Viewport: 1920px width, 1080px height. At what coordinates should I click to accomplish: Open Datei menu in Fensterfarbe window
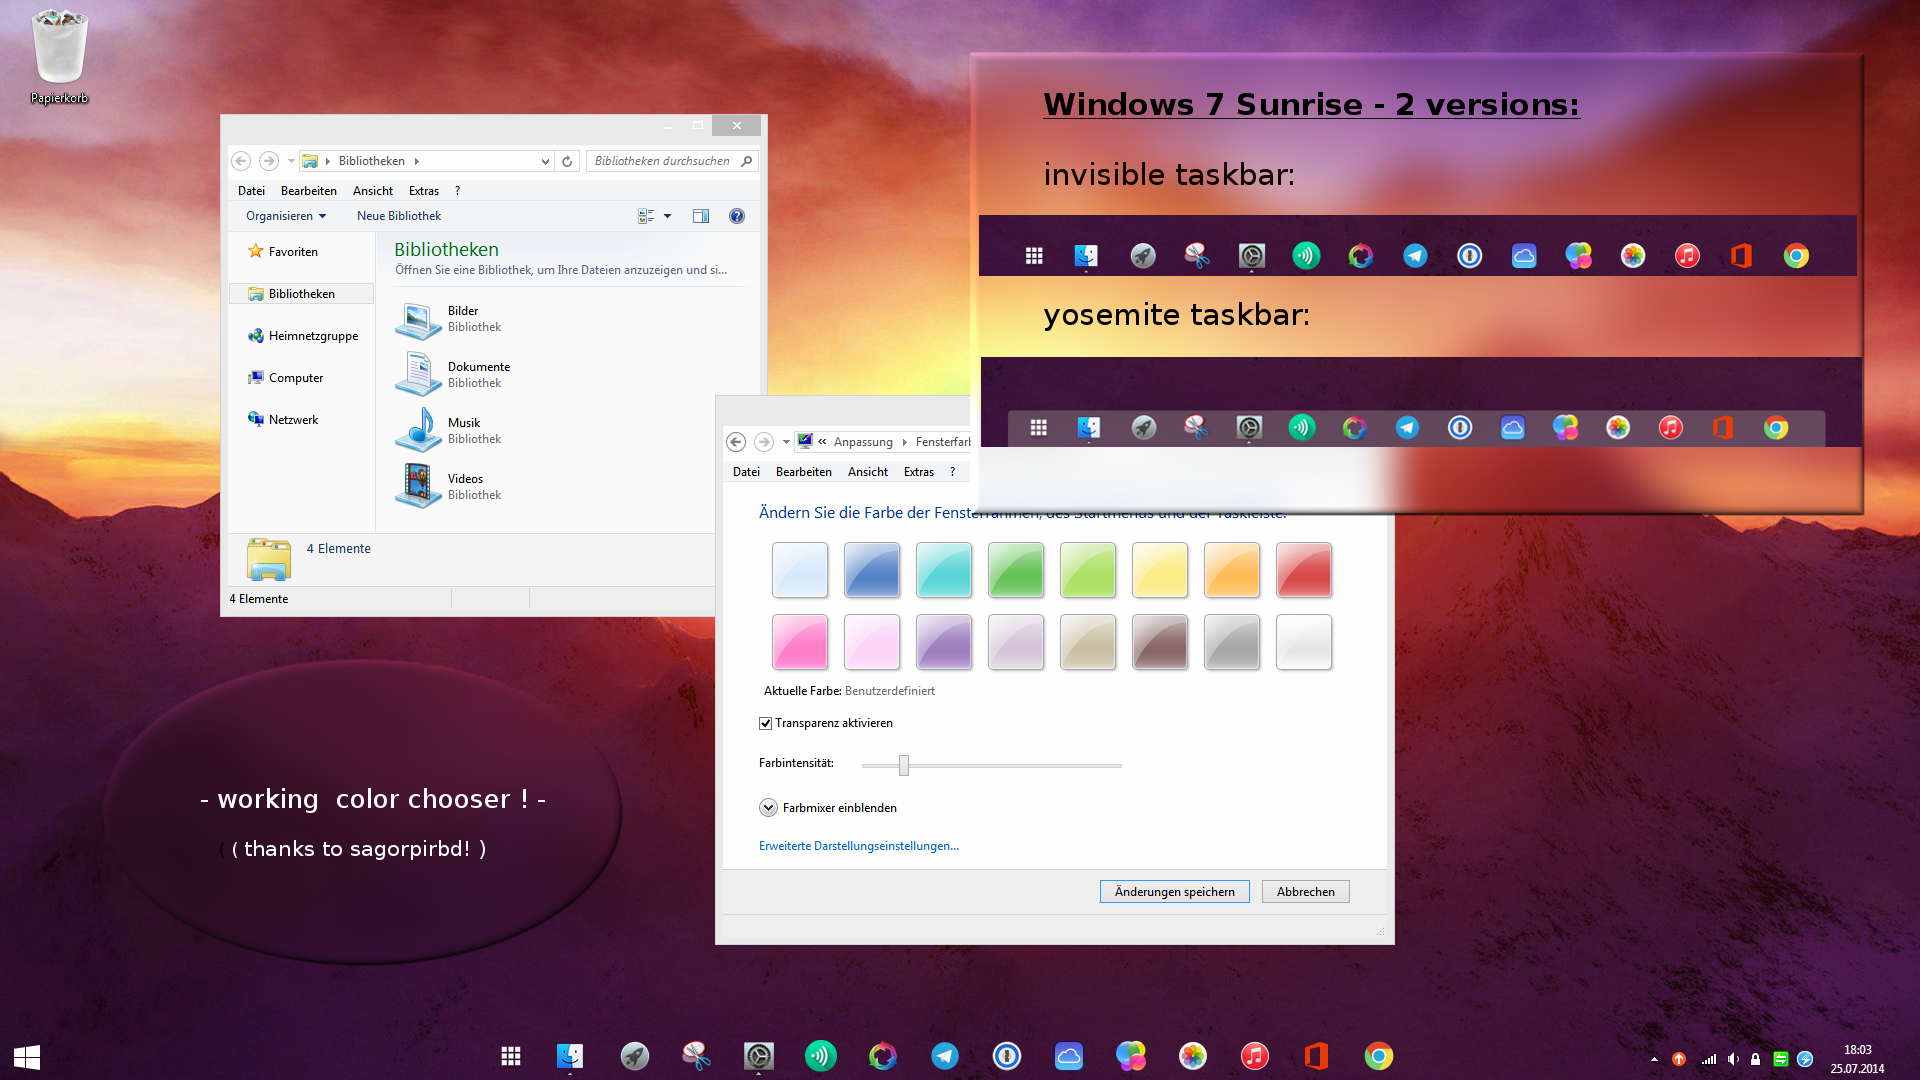746,472
